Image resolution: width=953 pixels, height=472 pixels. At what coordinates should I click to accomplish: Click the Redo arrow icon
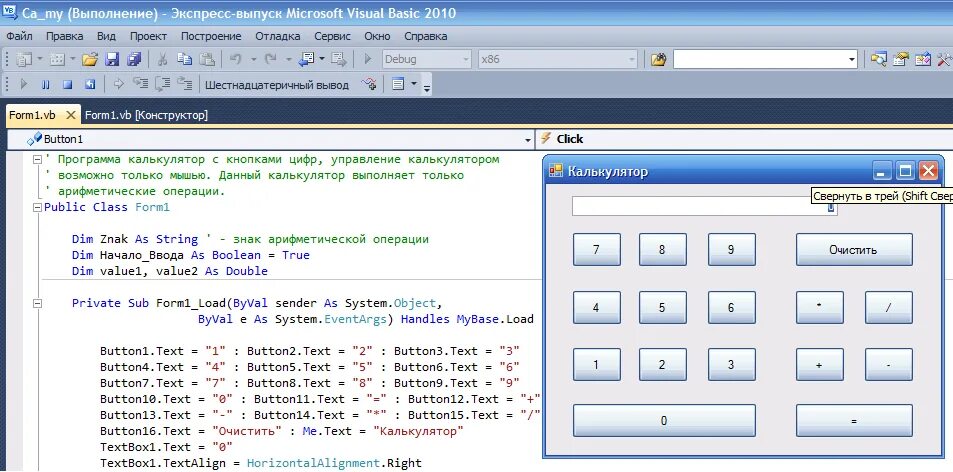click(270, 60)
